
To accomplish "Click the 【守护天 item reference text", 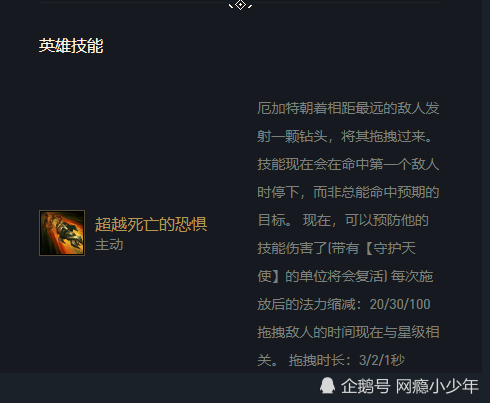I will click(x=391, y=248).
